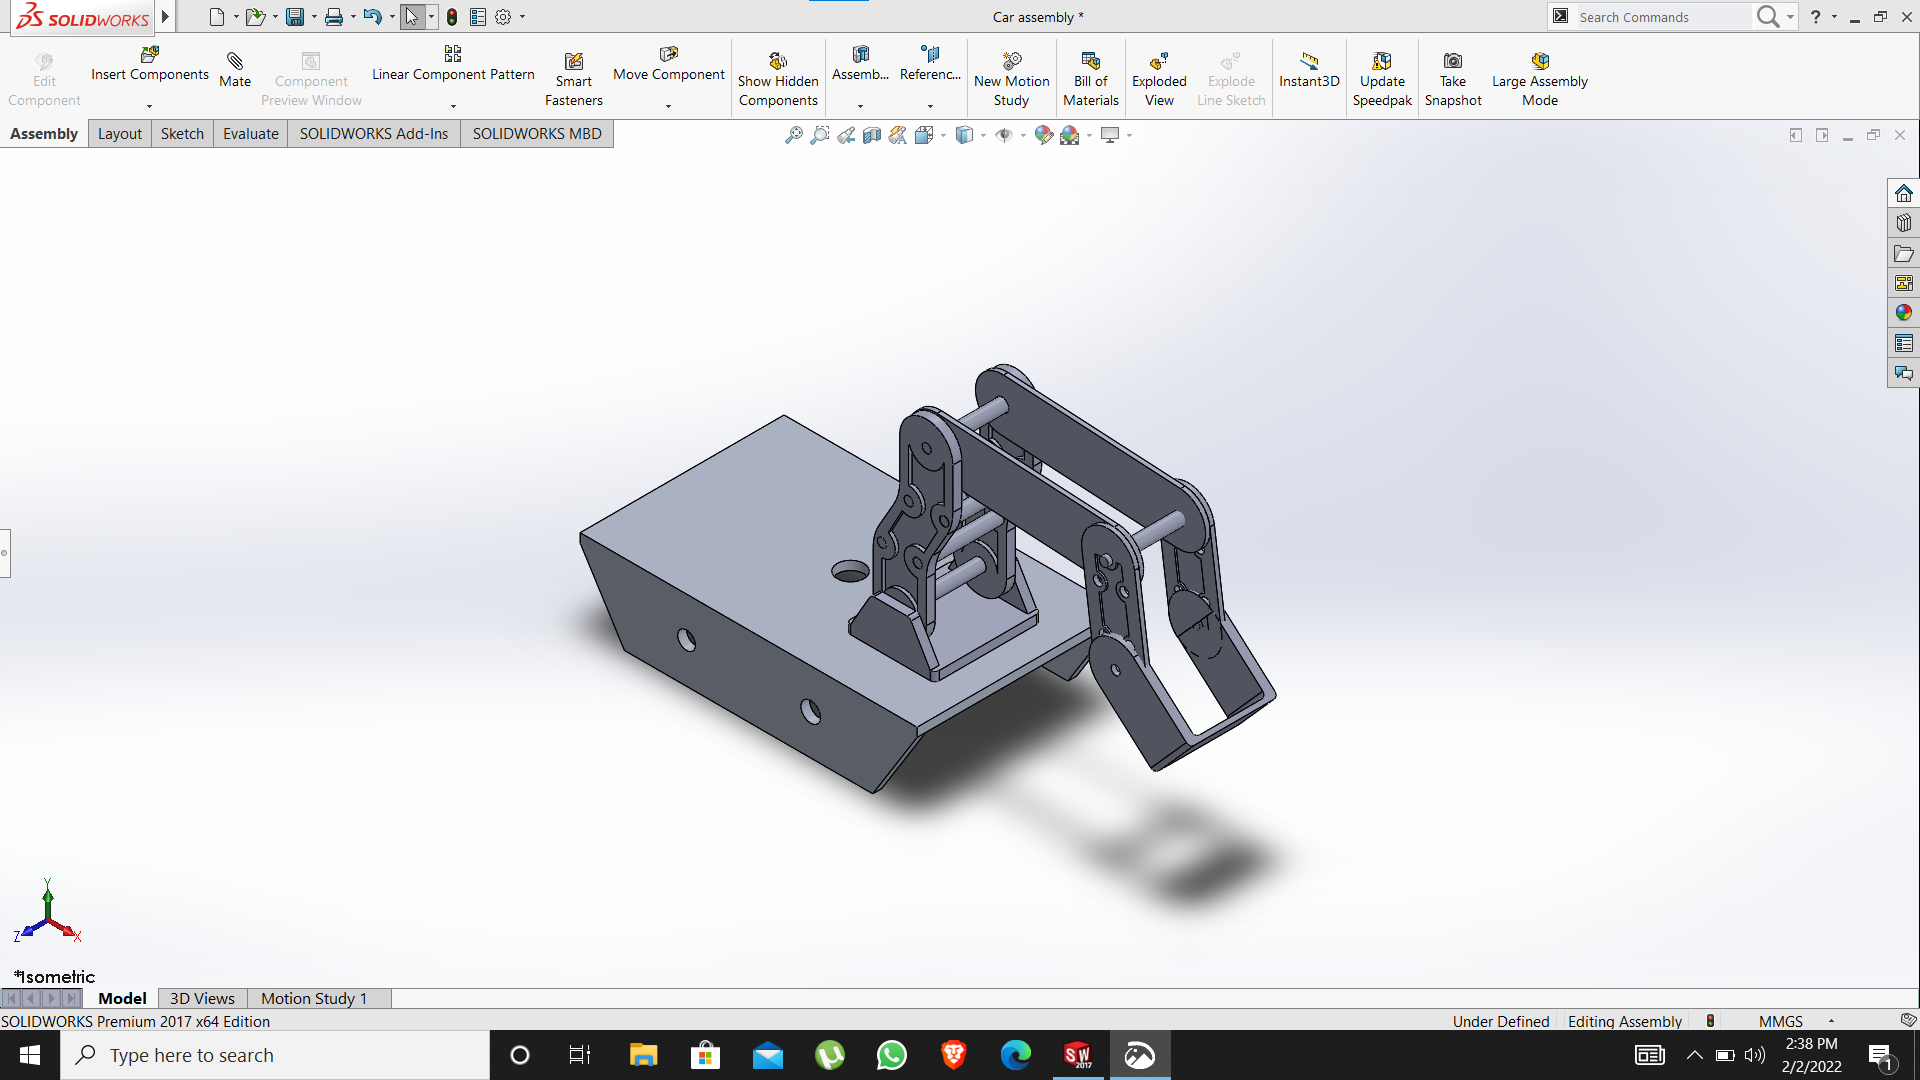Image resolution: width=1920 pixels, height=1080 pixels.
Task: Open the Options gear icon
Action: pos(503,17)
